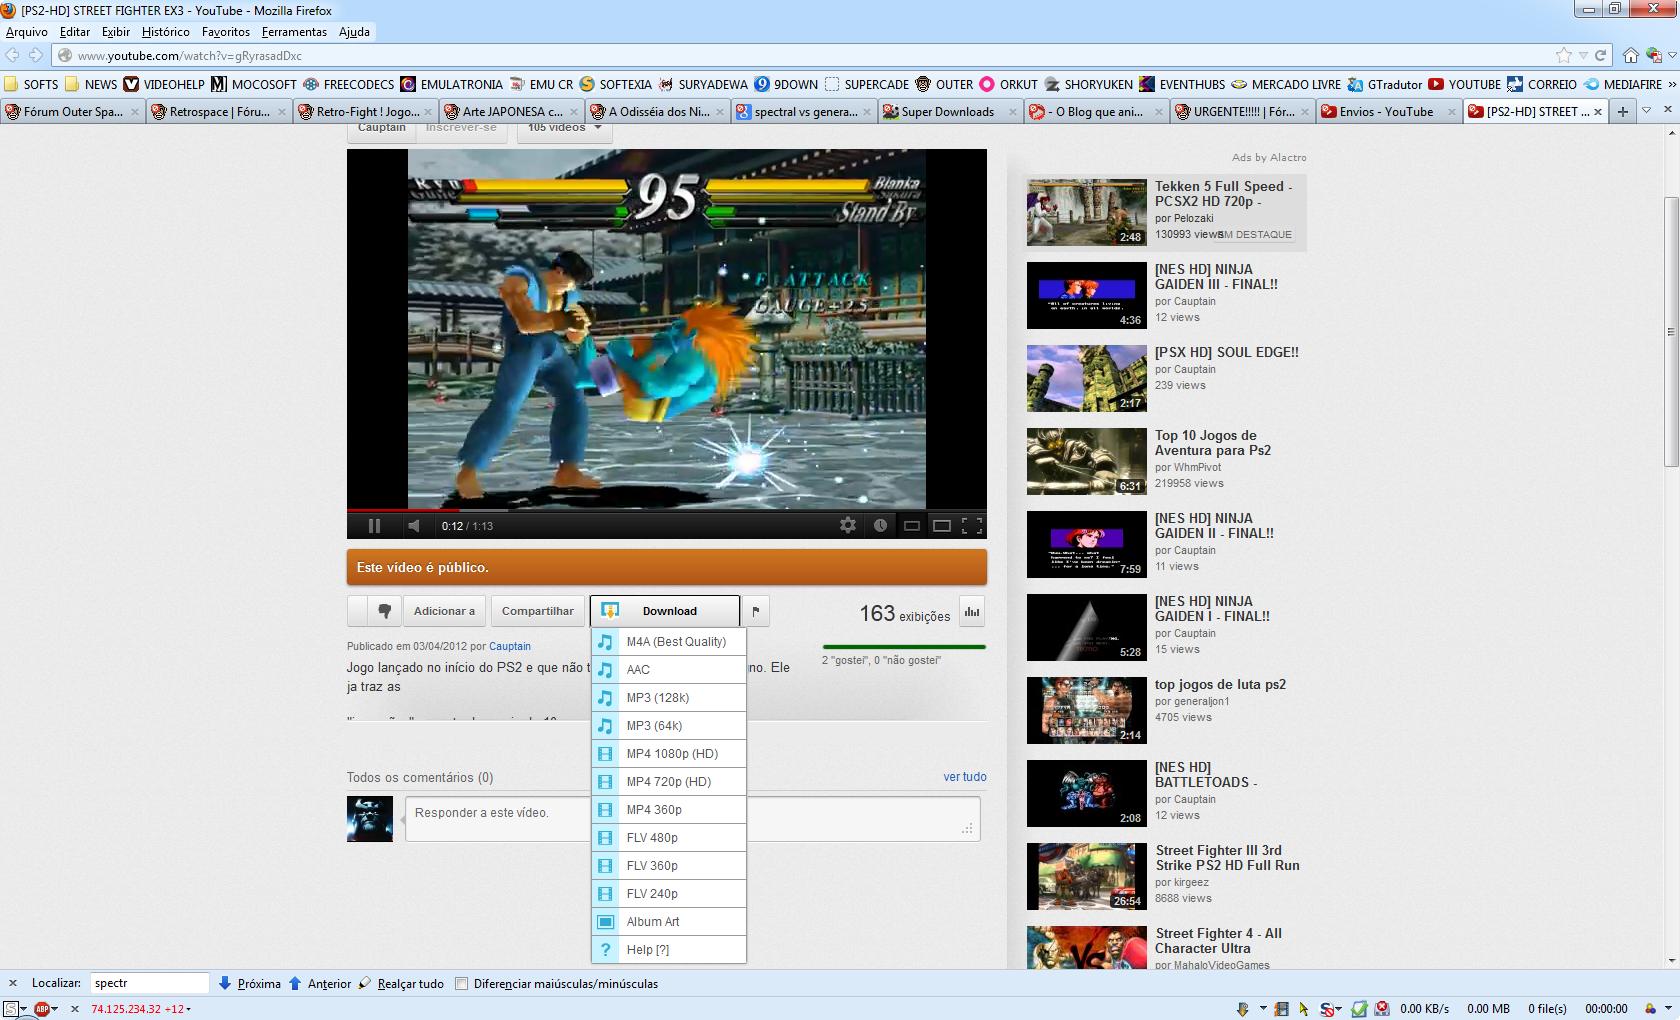Open Cauptain uploader link under video
Screen dimensions: 1680x1020
tap(509, 646)
